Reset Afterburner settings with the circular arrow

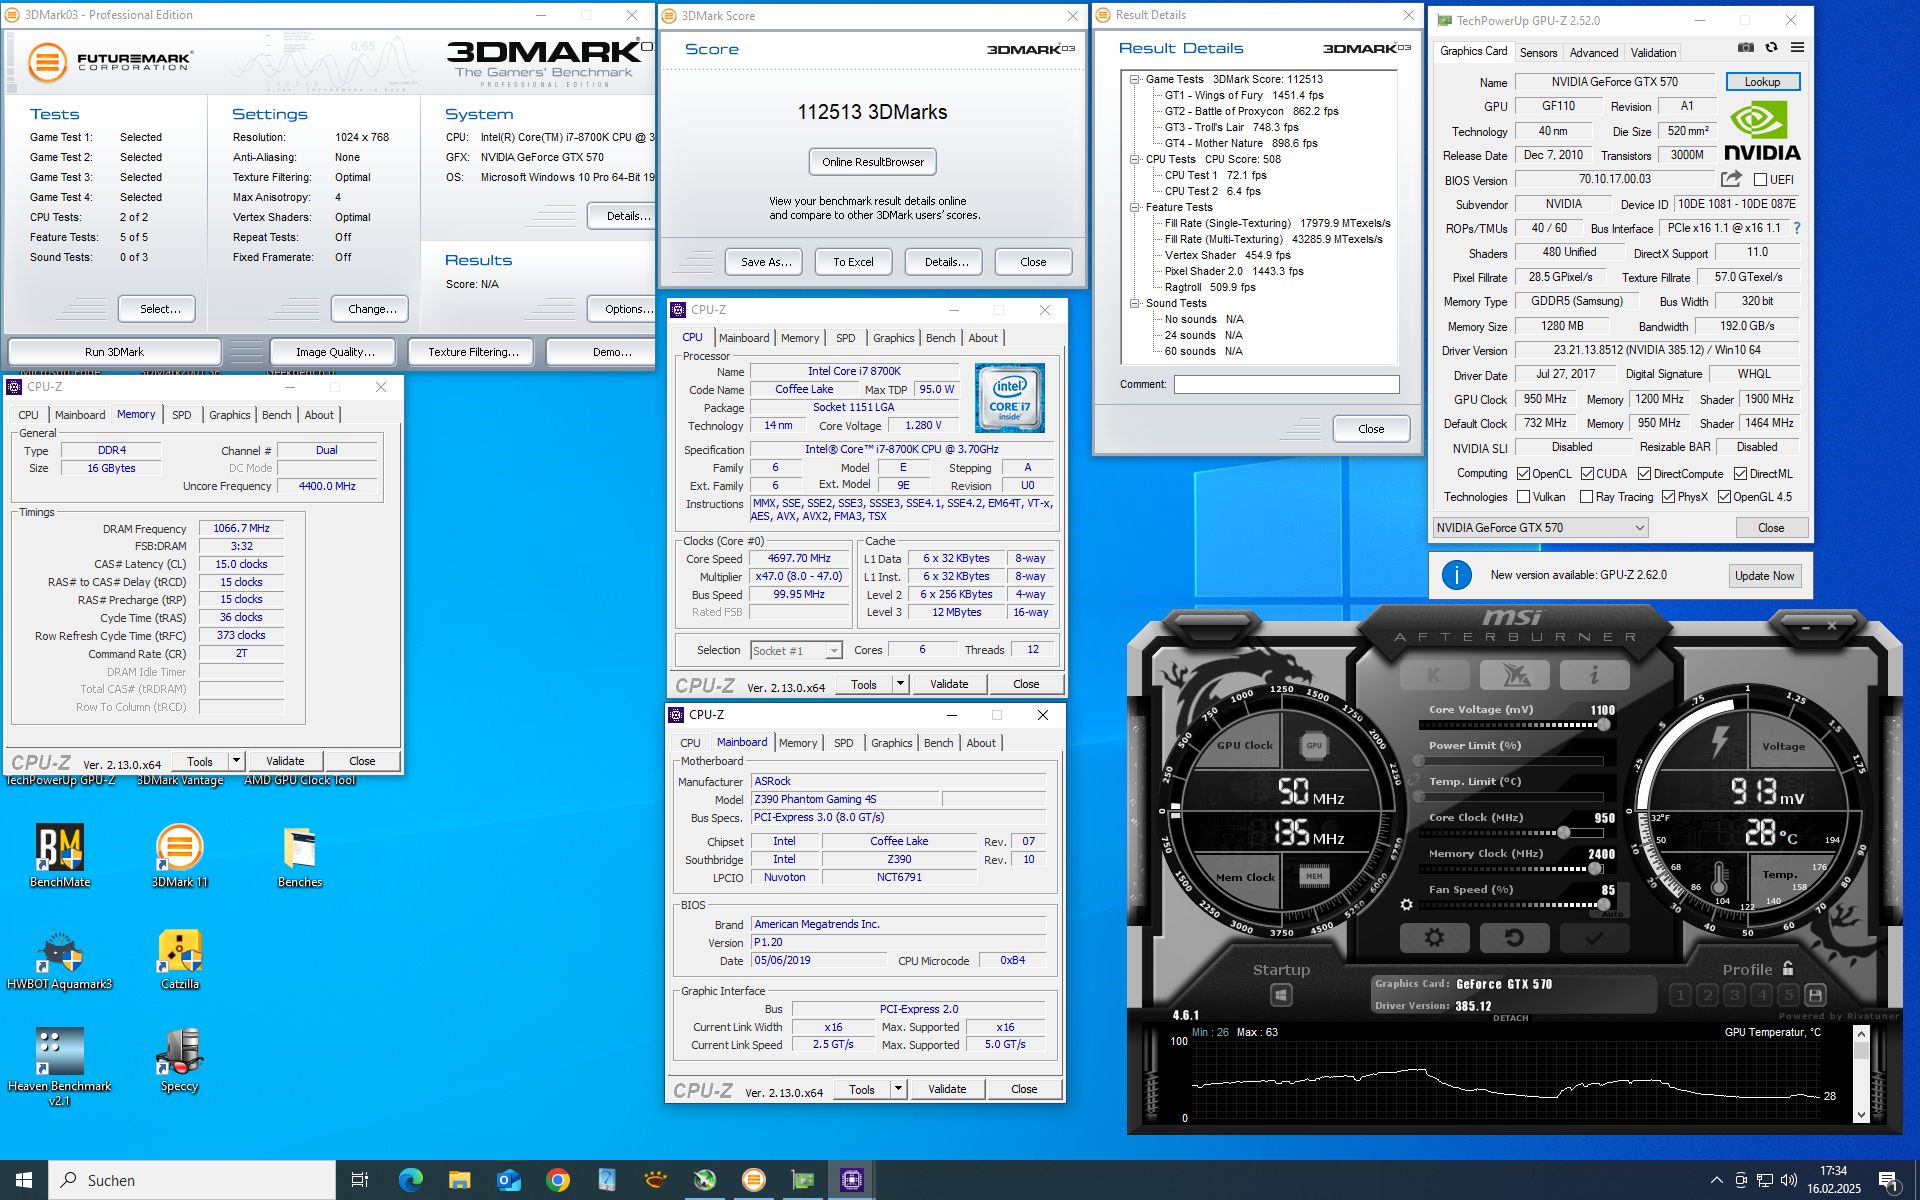point(1514,938)
